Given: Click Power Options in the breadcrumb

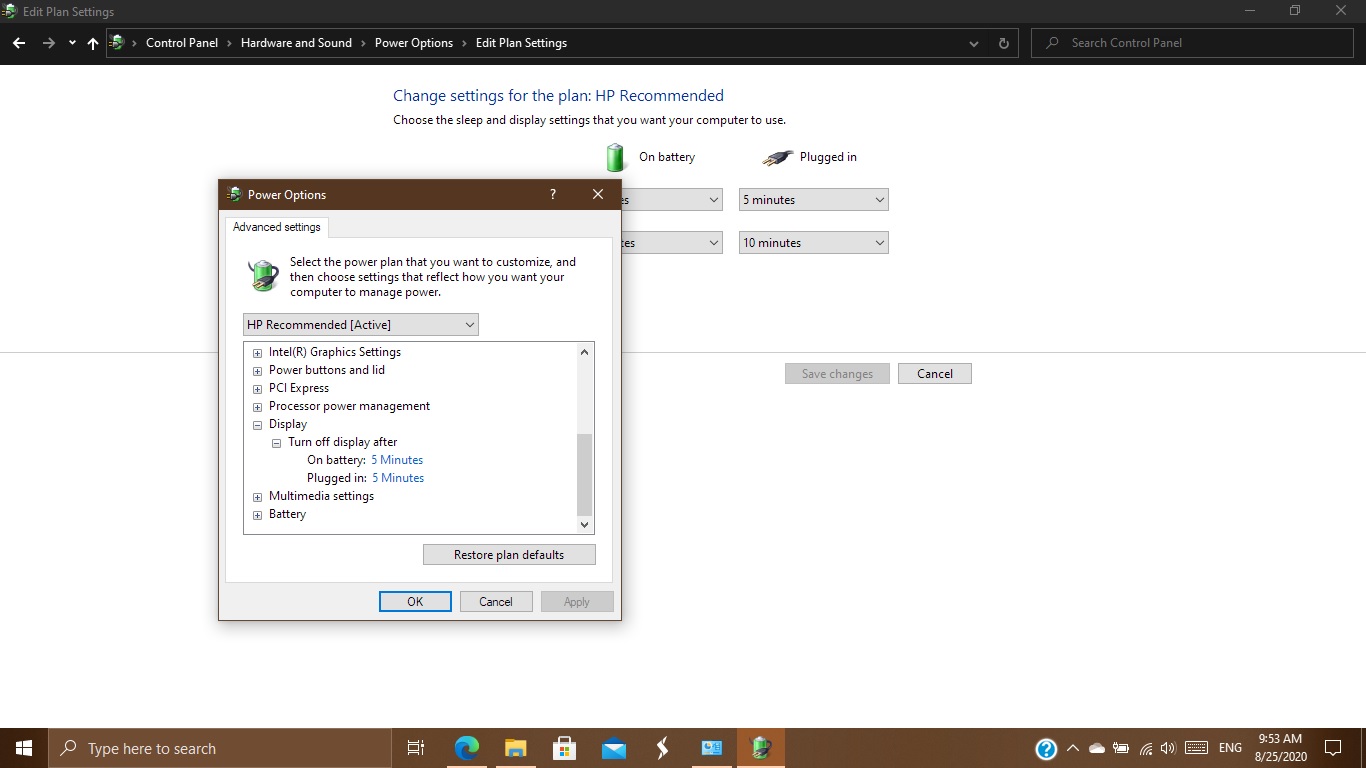Looking at the screenshot, I should coord(414,43).
